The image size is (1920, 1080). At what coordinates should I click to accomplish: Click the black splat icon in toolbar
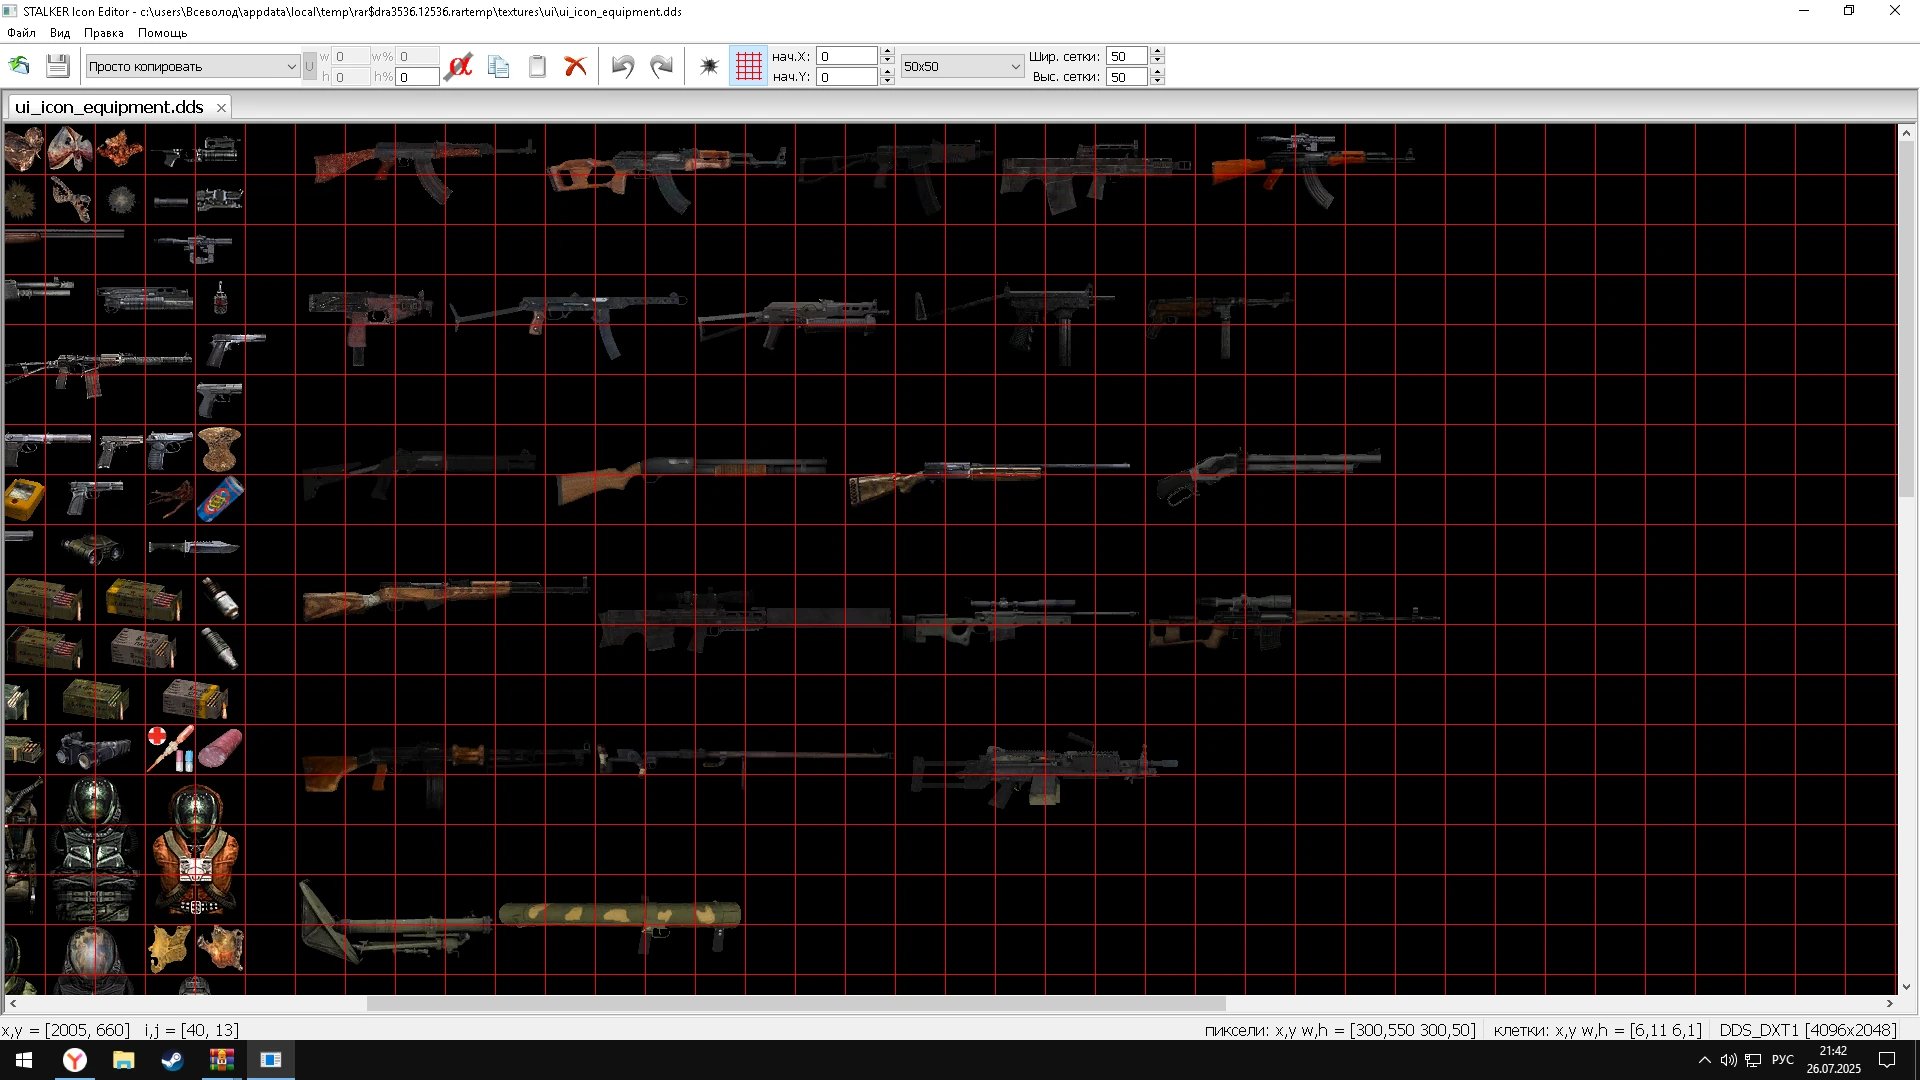pos(709,66)
